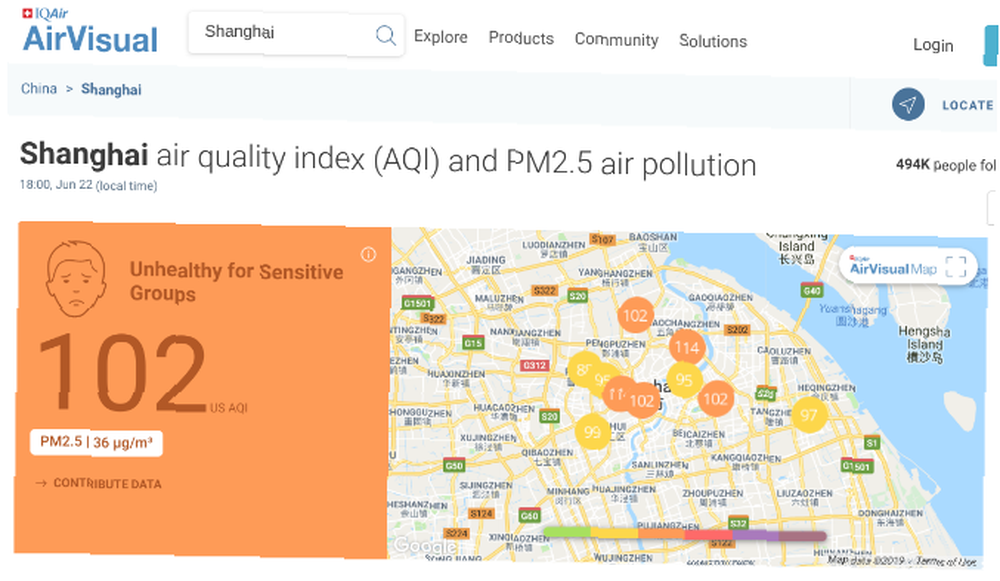Click the Jiading label on the map

point(486,264)
